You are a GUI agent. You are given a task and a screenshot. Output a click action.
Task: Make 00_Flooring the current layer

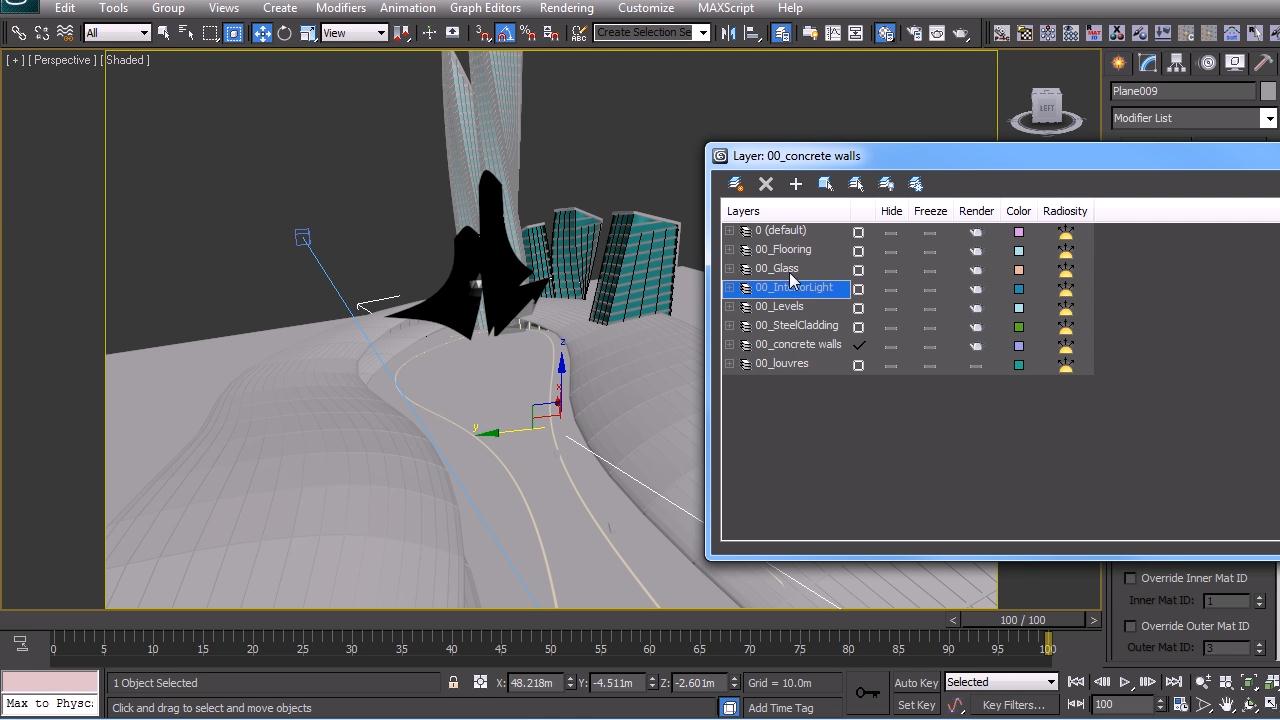(x=858, y=251)
